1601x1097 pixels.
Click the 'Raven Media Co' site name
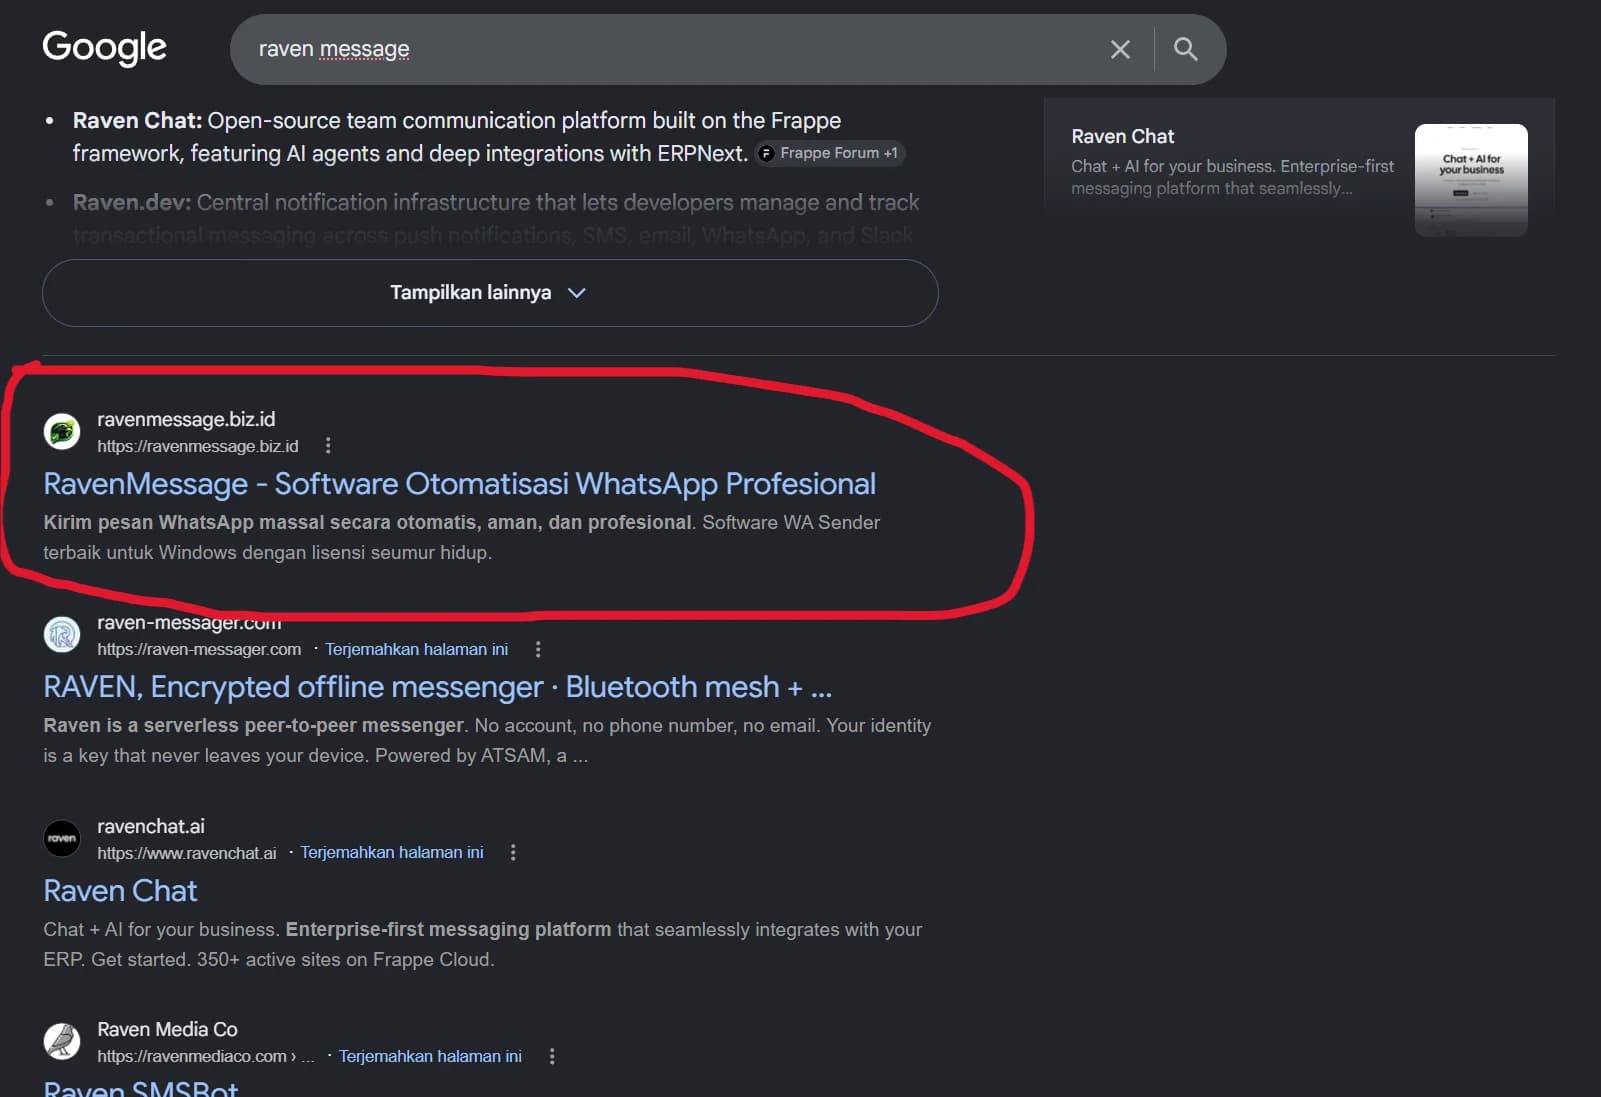(167, 1029)
